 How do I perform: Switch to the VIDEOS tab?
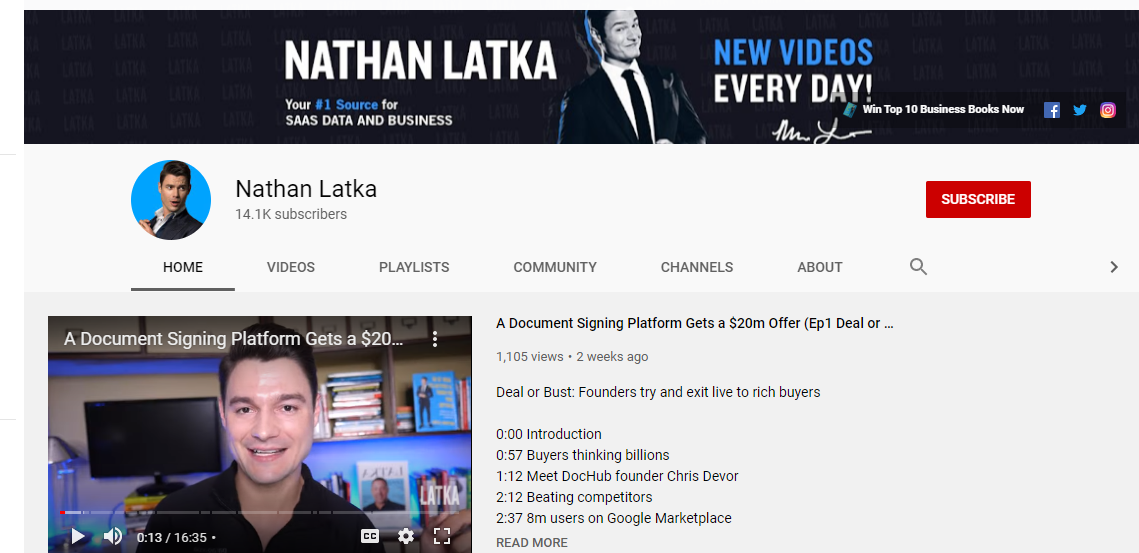click(291, 267)
